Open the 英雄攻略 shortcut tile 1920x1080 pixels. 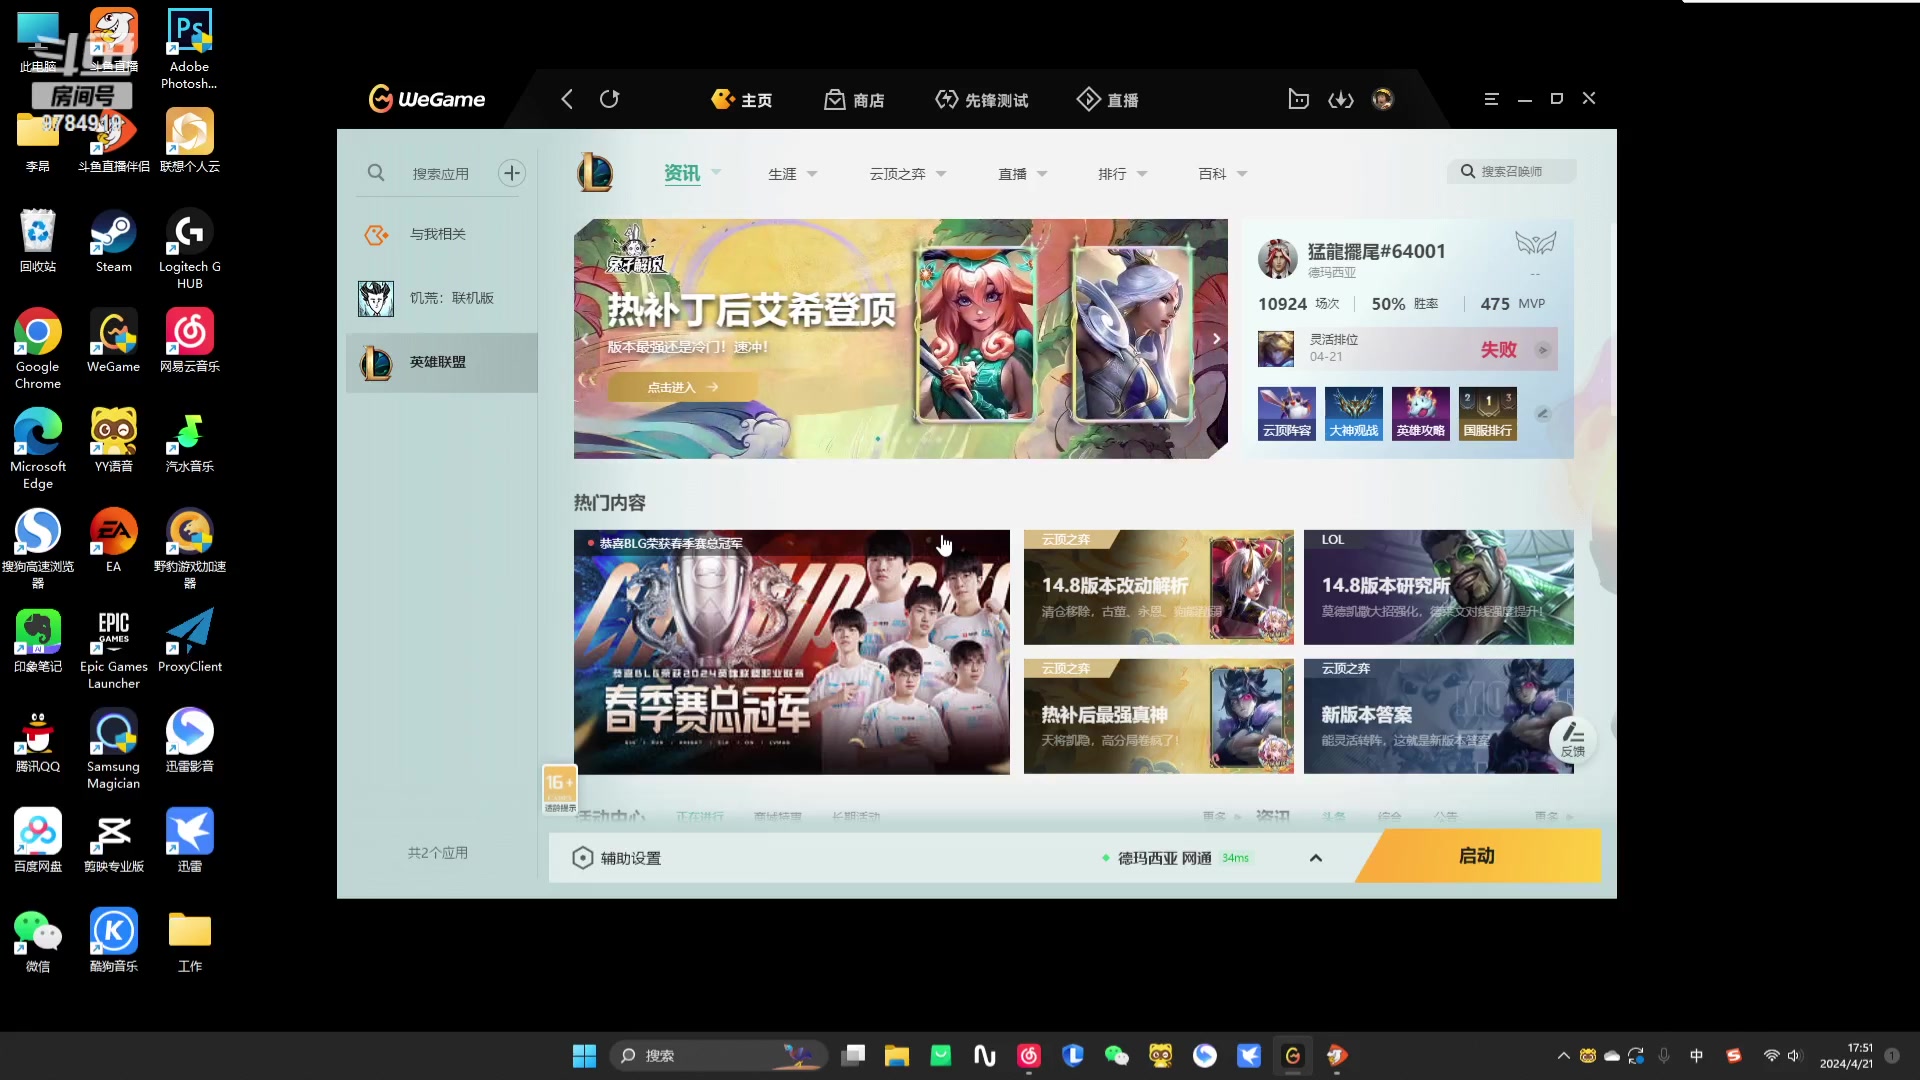(x=1421, y=414)
